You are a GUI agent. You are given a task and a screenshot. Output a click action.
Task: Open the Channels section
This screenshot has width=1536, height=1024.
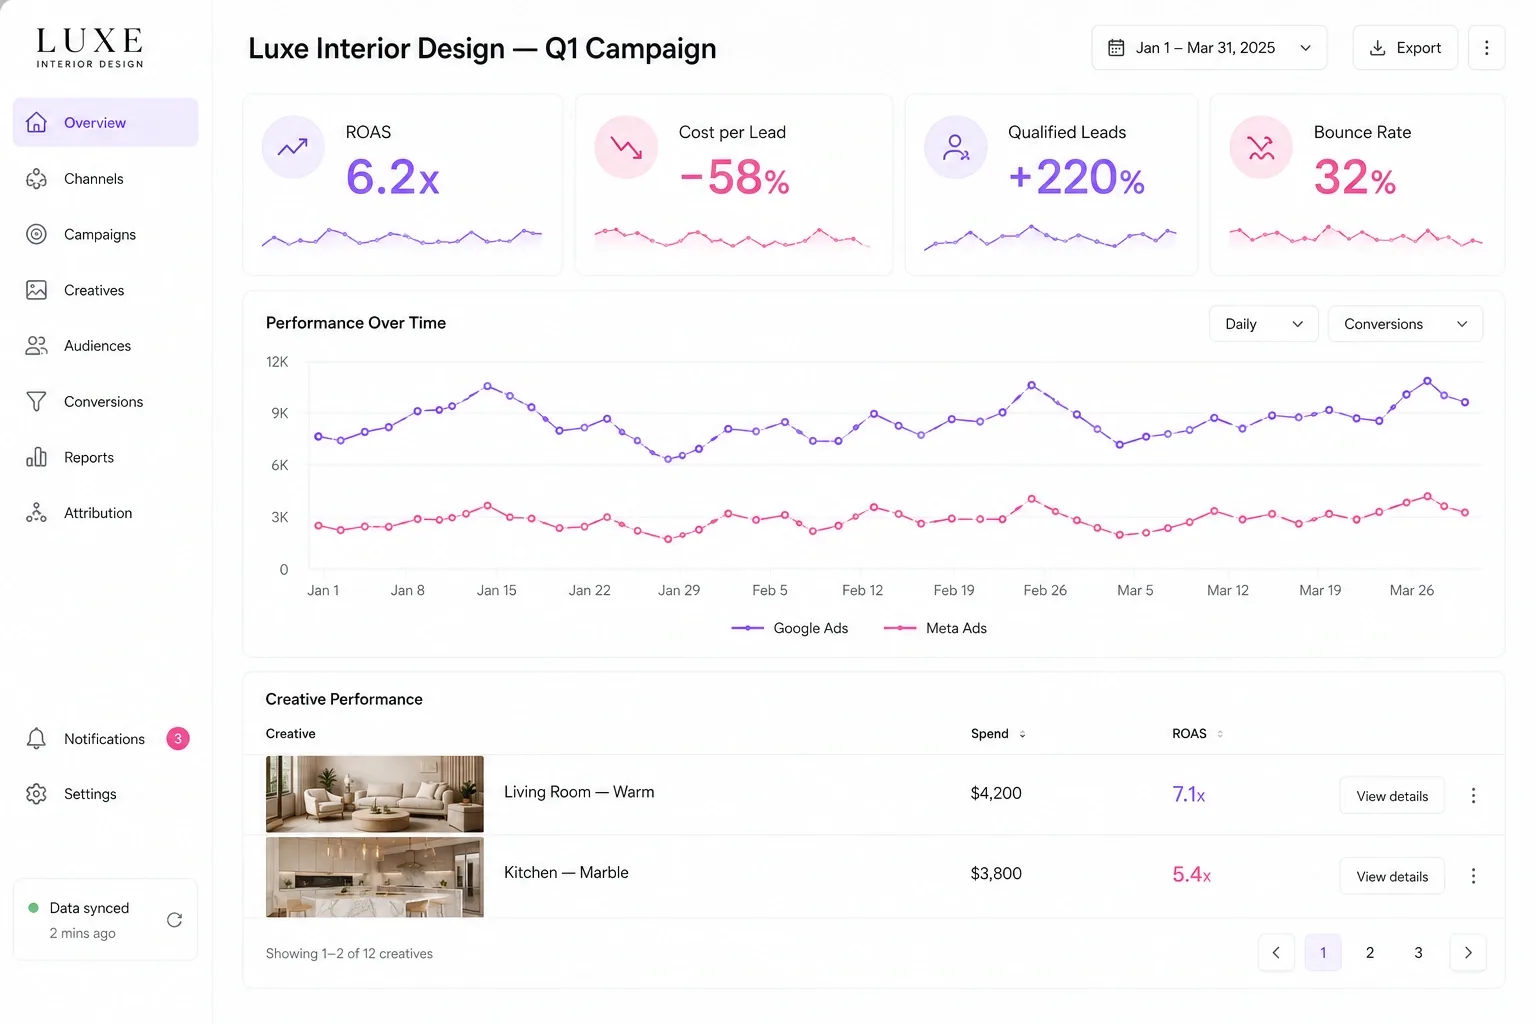coord(106,178)
